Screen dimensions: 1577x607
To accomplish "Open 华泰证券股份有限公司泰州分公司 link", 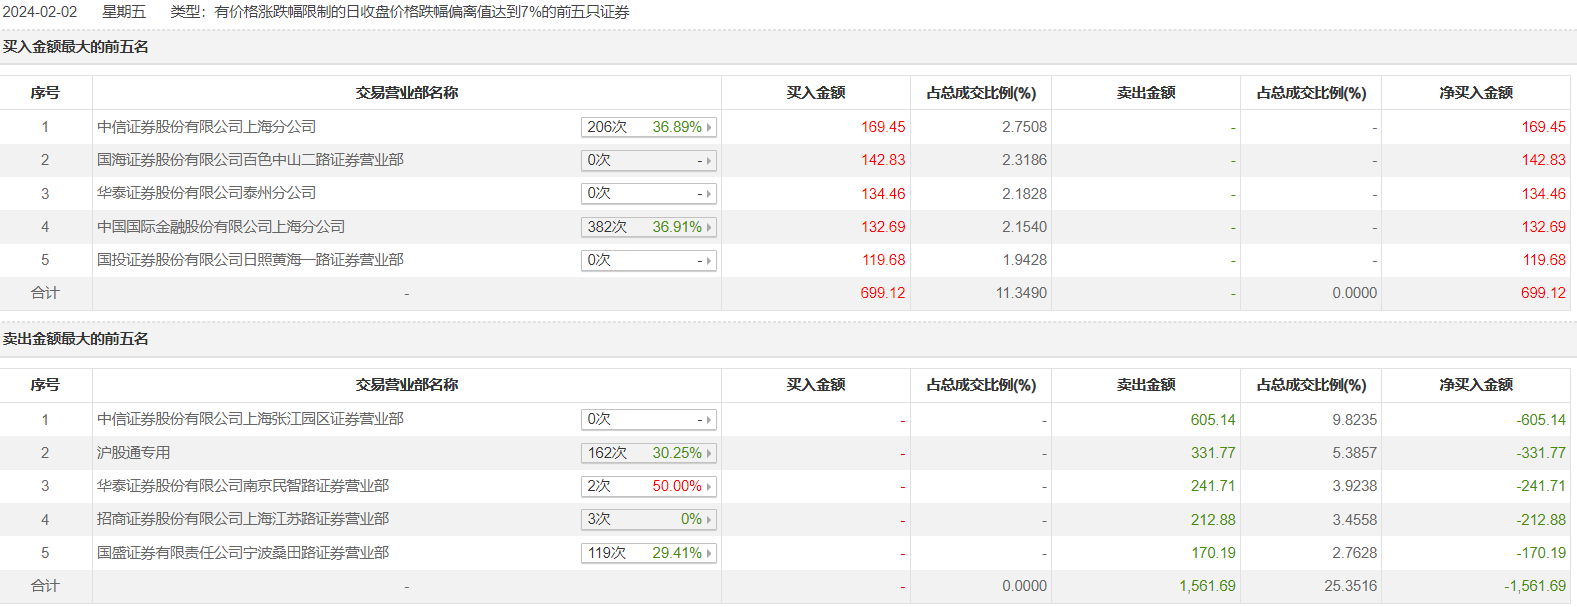I will click(x=206, y=193).
